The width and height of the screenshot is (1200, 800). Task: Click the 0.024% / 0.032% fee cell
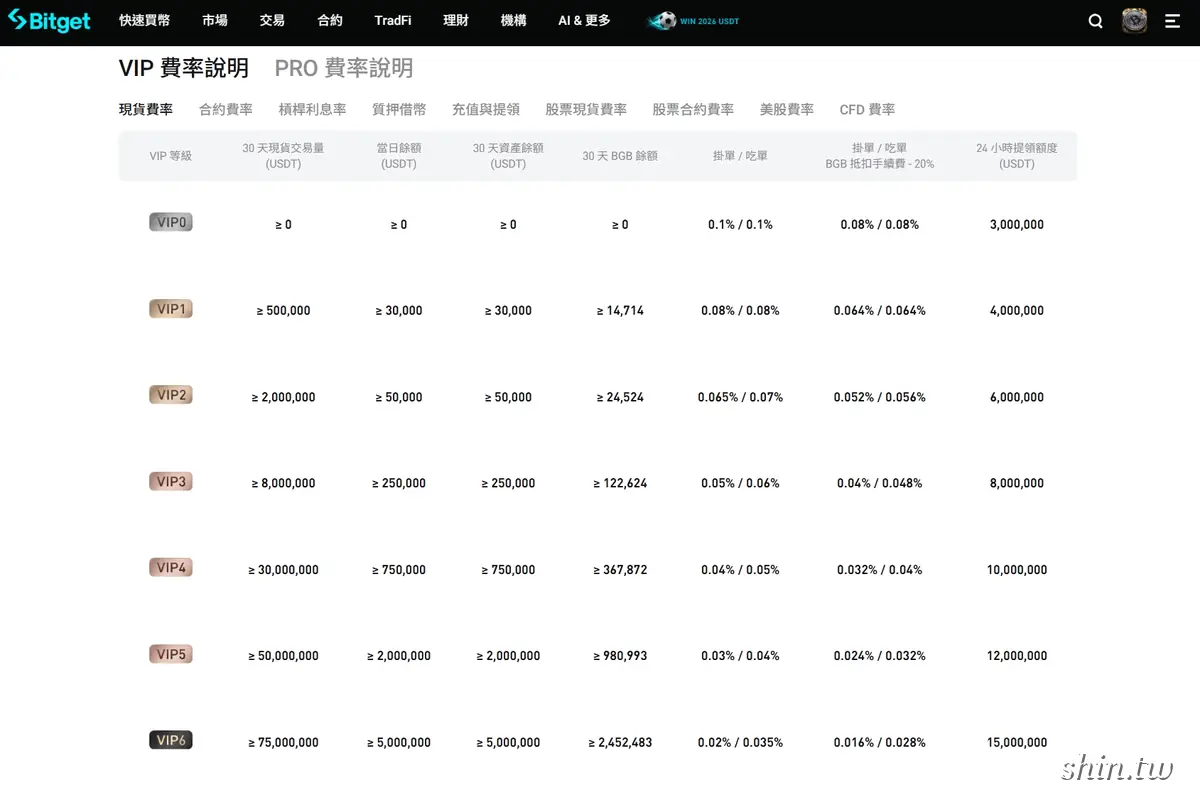point(880,656)
